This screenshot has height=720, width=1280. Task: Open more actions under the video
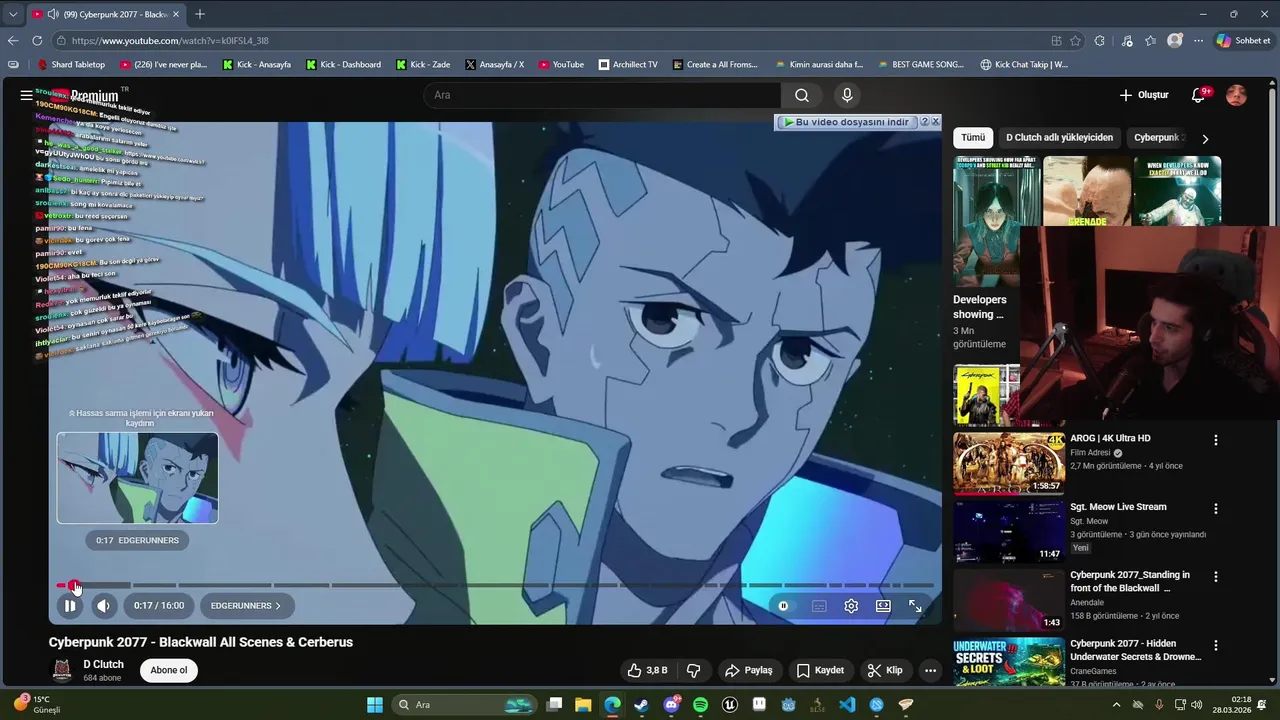930,671
